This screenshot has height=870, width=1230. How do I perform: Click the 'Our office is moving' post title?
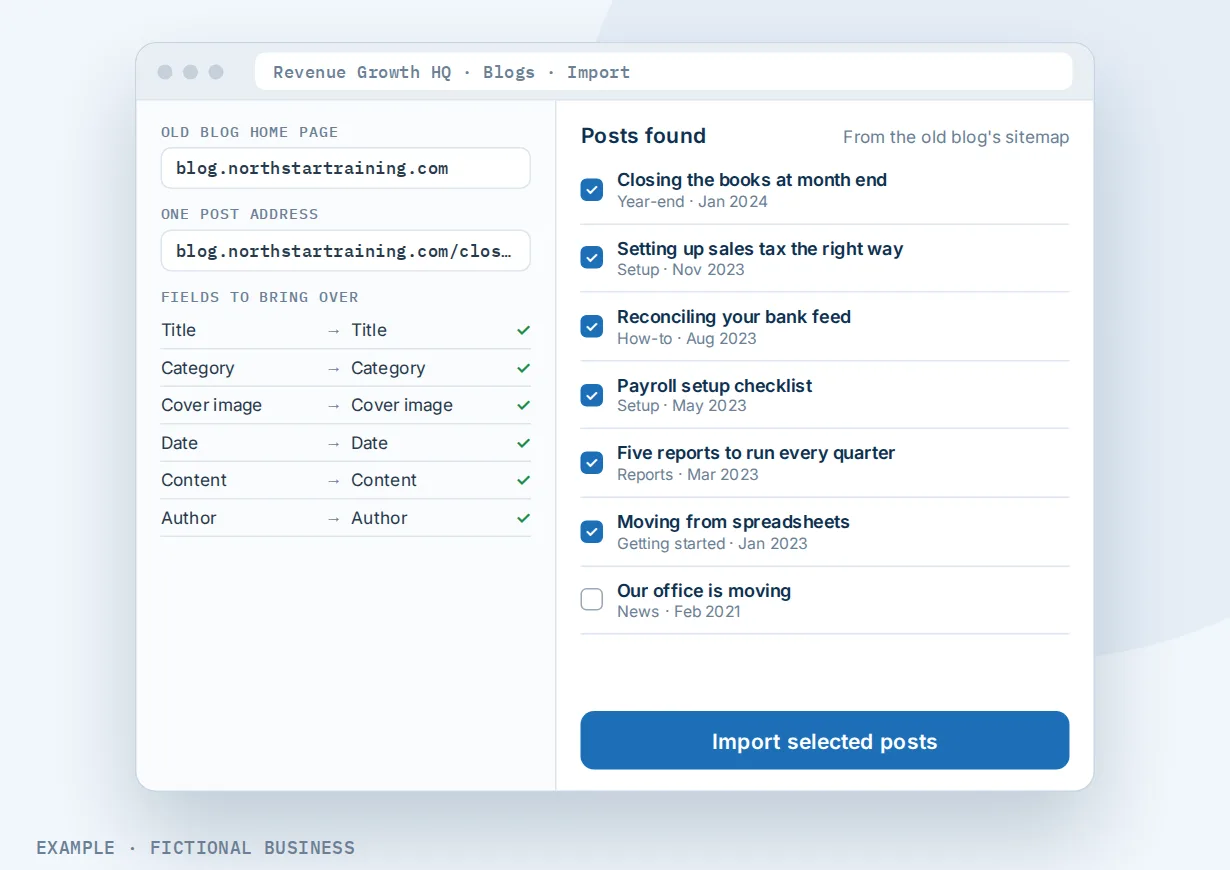point(704,591)
